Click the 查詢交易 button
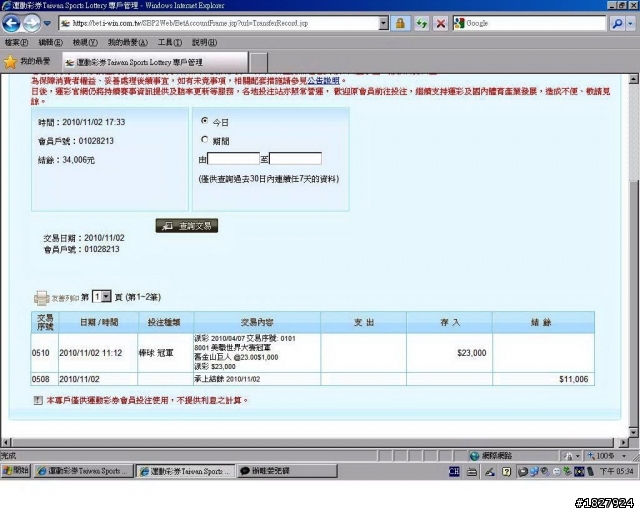Screen dimensions: 640x511 (187, 226)
